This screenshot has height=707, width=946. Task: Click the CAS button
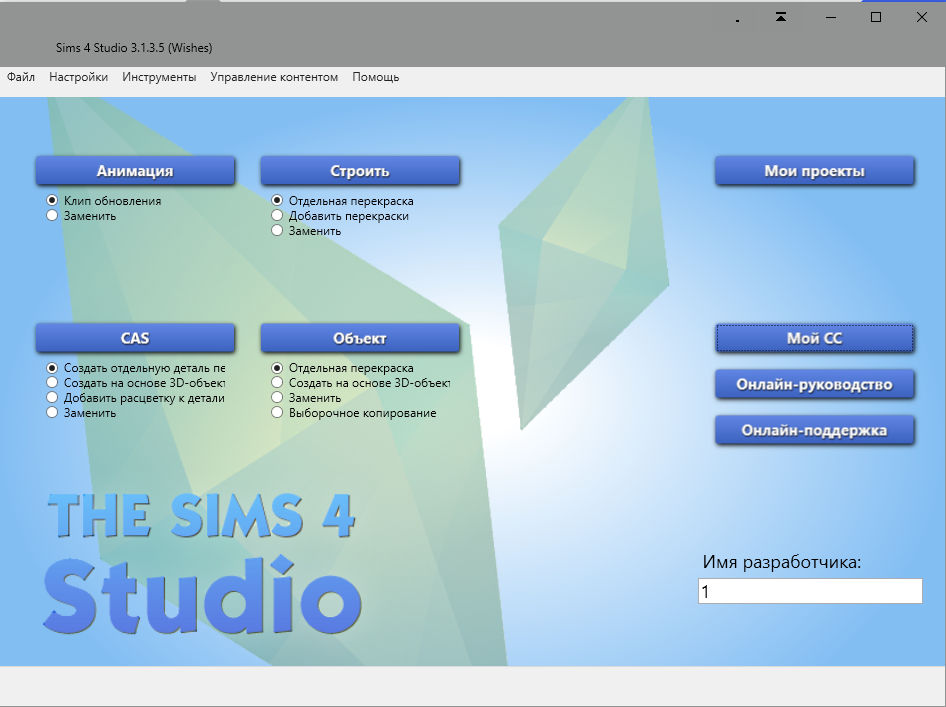136,338
